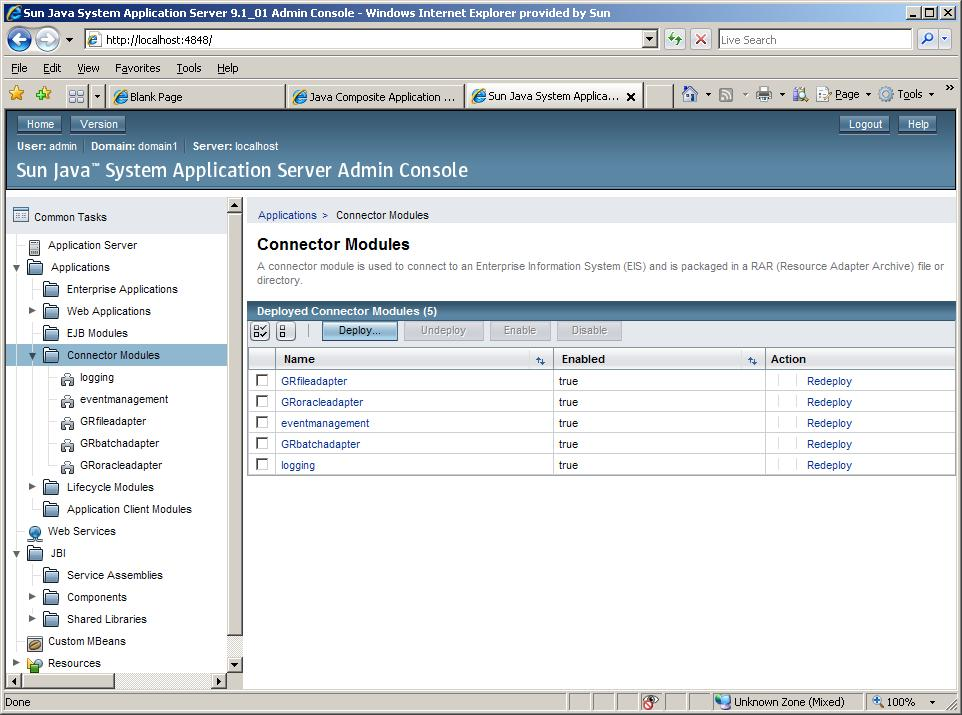Check the eventmanagement row checkbox
This screenshot has height=715, width=962.
[262, 422]
